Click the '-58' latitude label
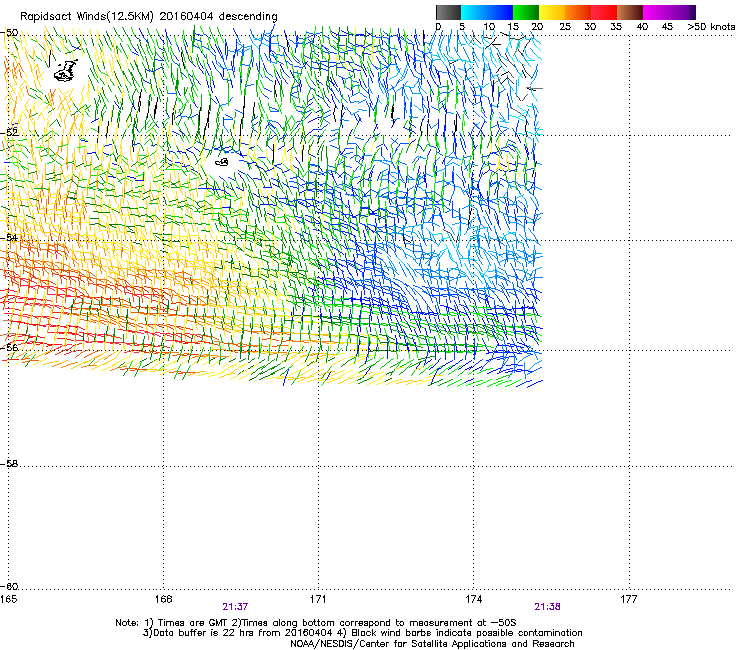The height and width of the screenshot is (650, 740). click(9, 464)
